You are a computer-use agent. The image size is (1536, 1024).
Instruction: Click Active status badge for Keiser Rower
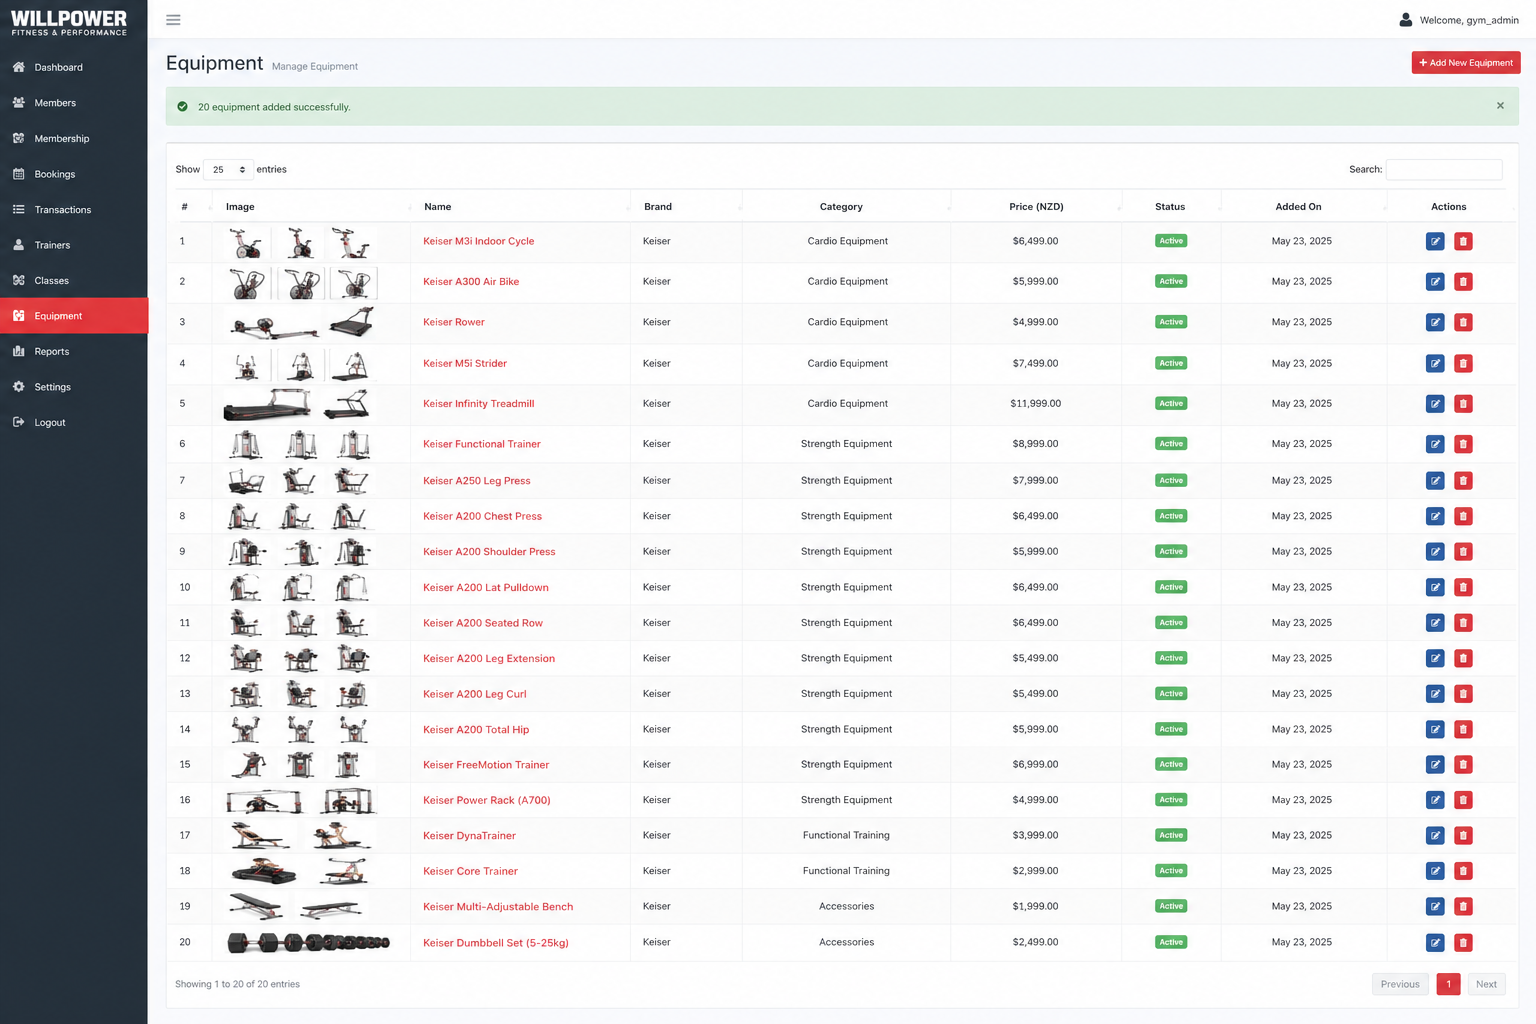(1171, 322)
